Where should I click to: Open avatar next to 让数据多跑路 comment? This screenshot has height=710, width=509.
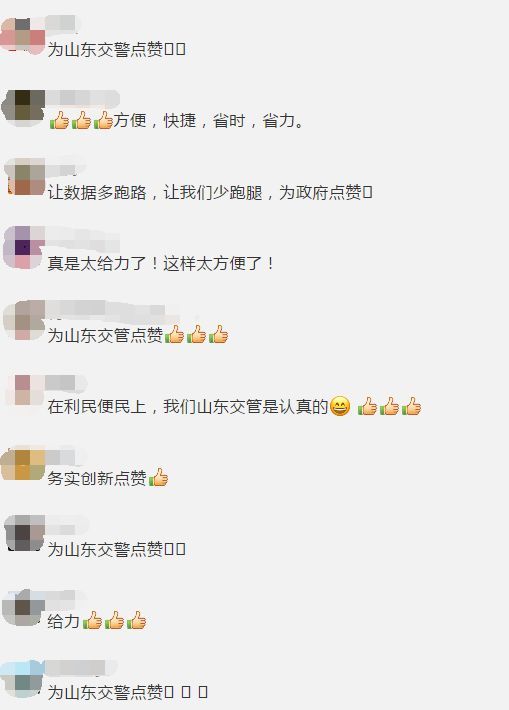click(25, 177)
